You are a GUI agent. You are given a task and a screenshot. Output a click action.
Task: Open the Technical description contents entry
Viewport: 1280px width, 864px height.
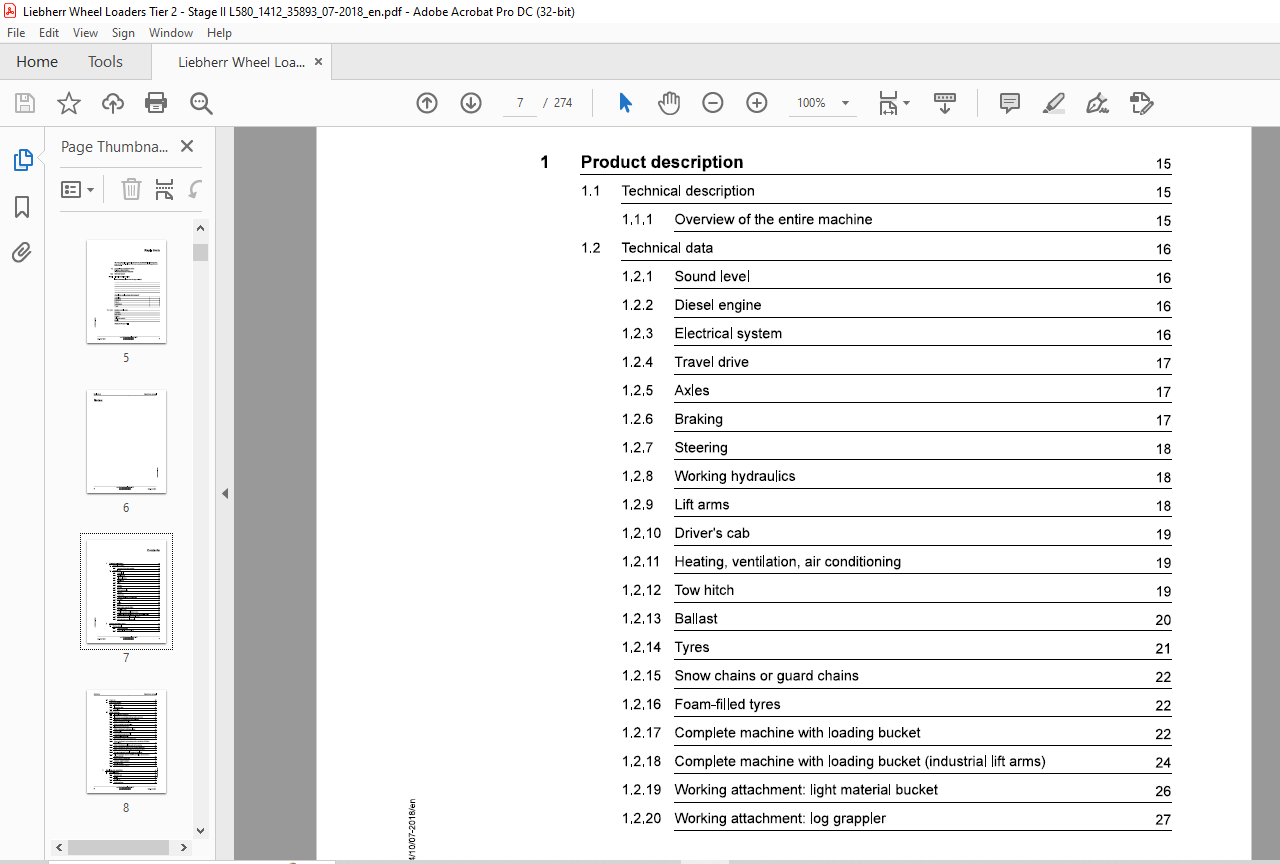pos(688,191)
